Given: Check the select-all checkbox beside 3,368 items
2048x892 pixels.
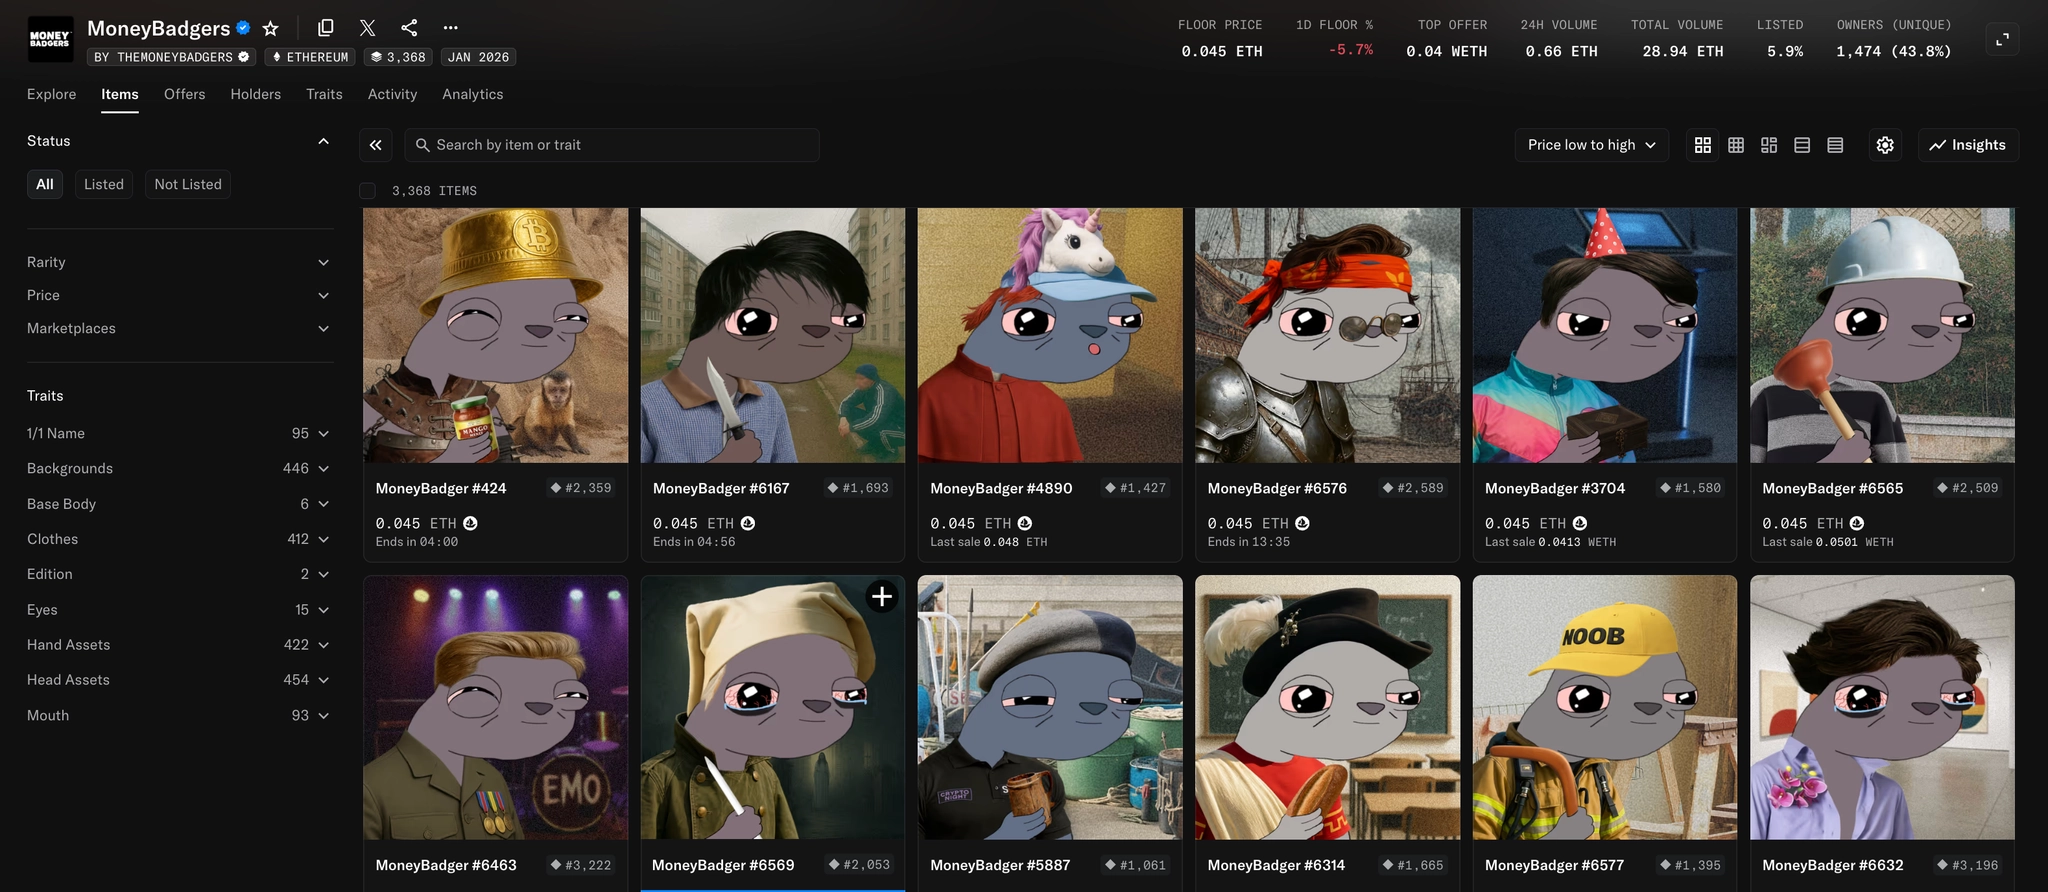Looking at the screenshot, I should [x=368, y=191].
